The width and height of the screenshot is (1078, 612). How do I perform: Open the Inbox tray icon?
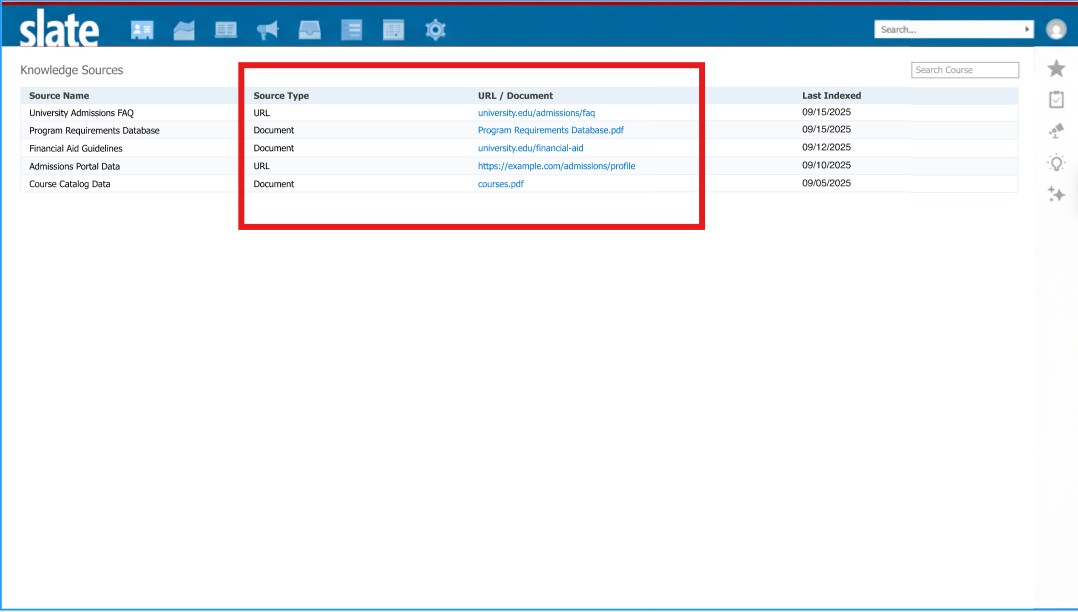(x=309, y=29)
